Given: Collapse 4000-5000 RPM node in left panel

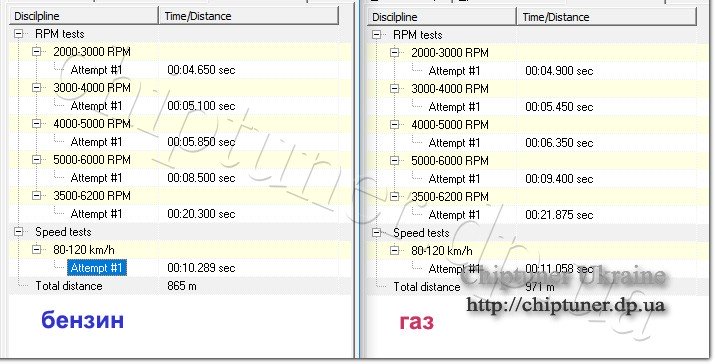Looking at the screenshot, I should tap(36, 124).
